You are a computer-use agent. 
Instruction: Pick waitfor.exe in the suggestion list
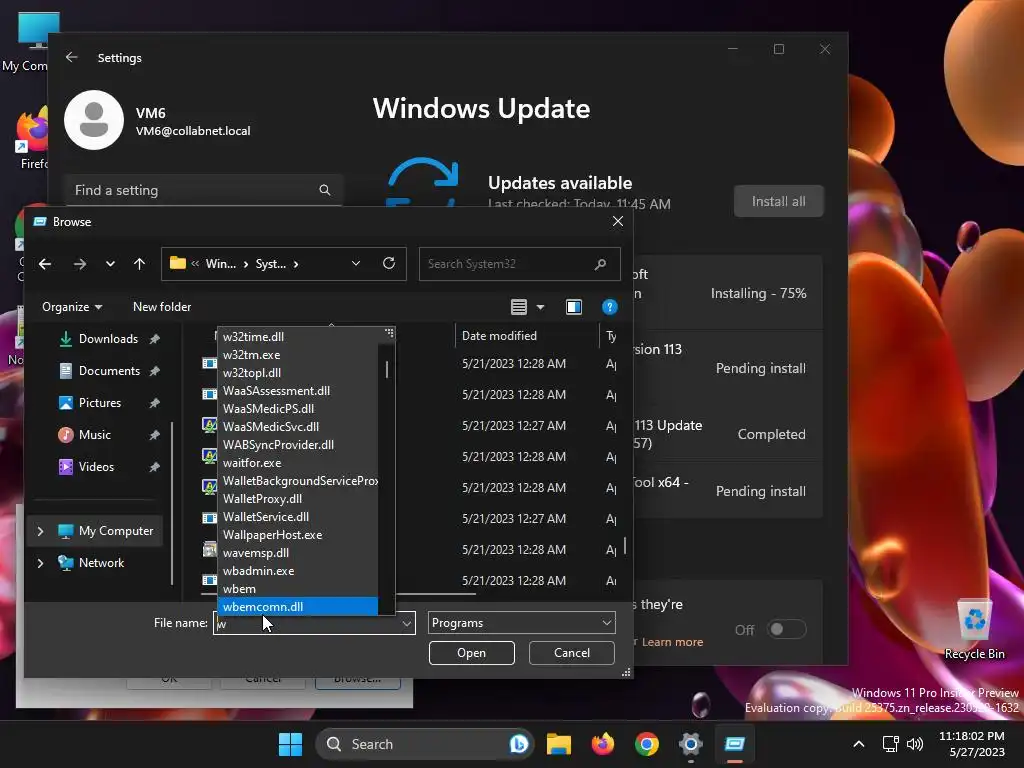coord(252,463)
